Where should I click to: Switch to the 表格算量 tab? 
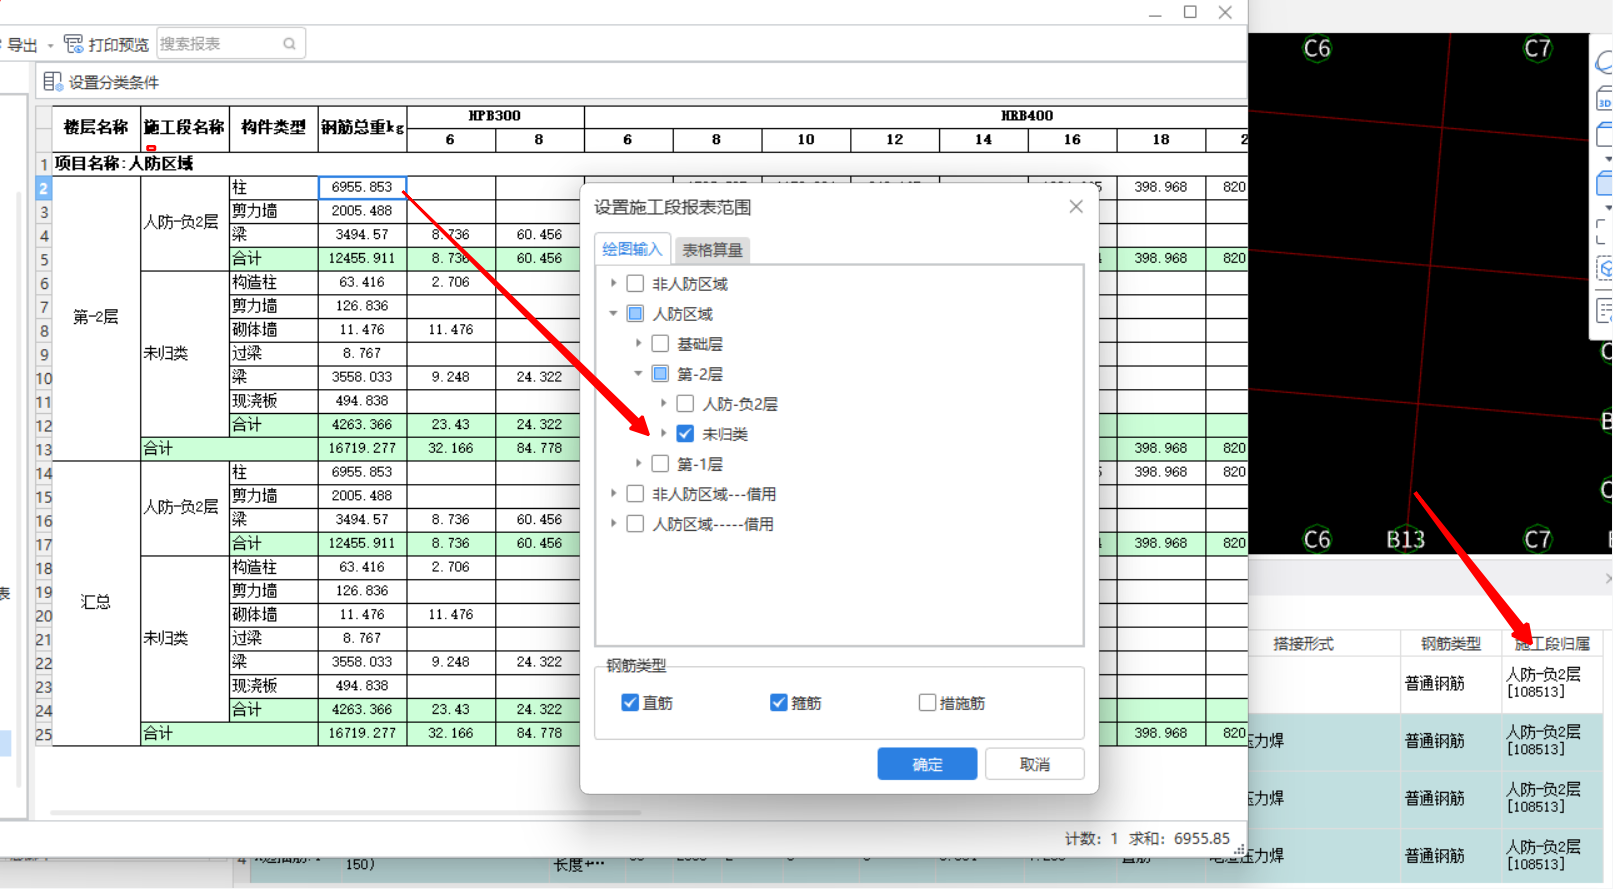pyautogui.click(x=712, y=250)
